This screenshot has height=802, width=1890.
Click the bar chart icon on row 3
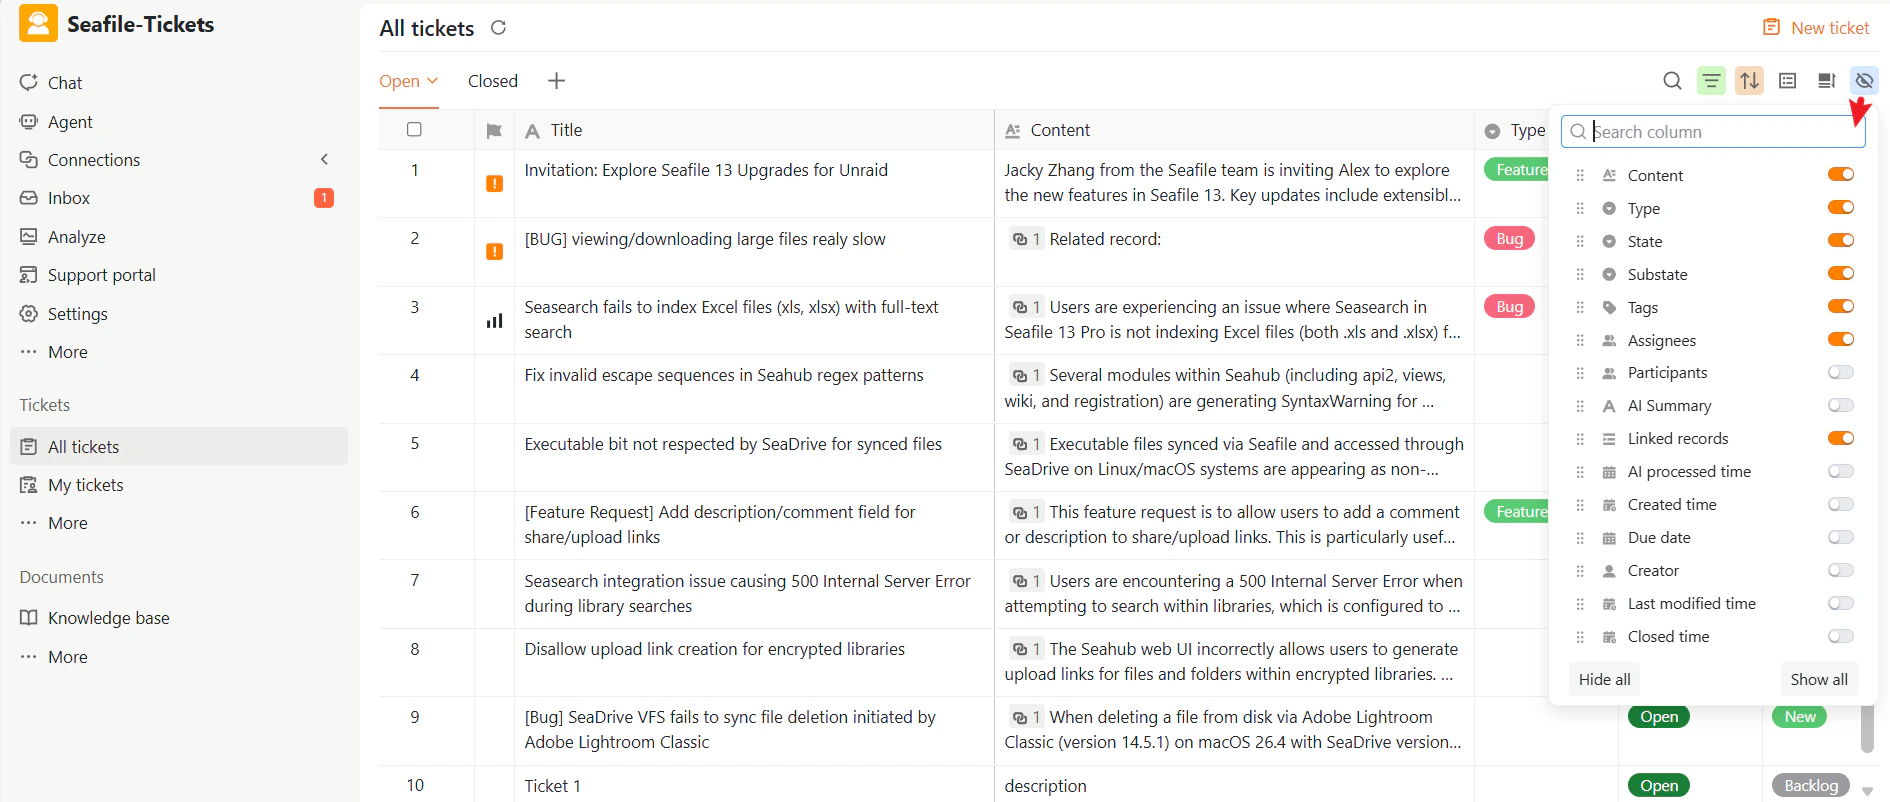[494, 321]
